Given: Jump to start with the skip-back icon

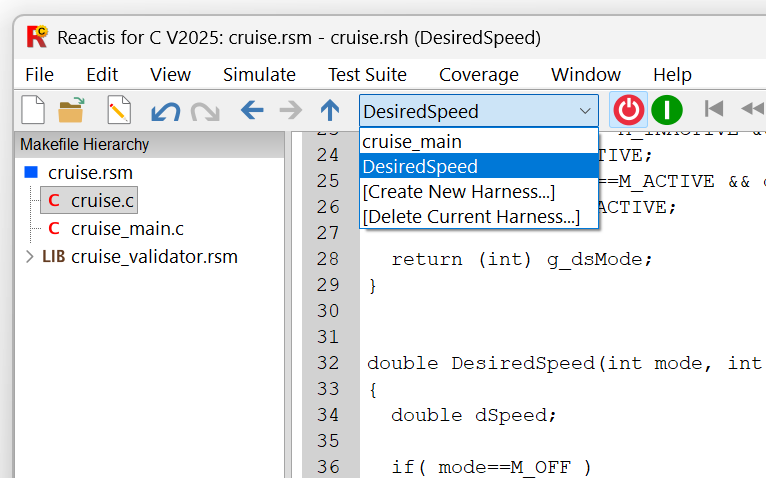Looking at the screenshot, I should (713, 109).
